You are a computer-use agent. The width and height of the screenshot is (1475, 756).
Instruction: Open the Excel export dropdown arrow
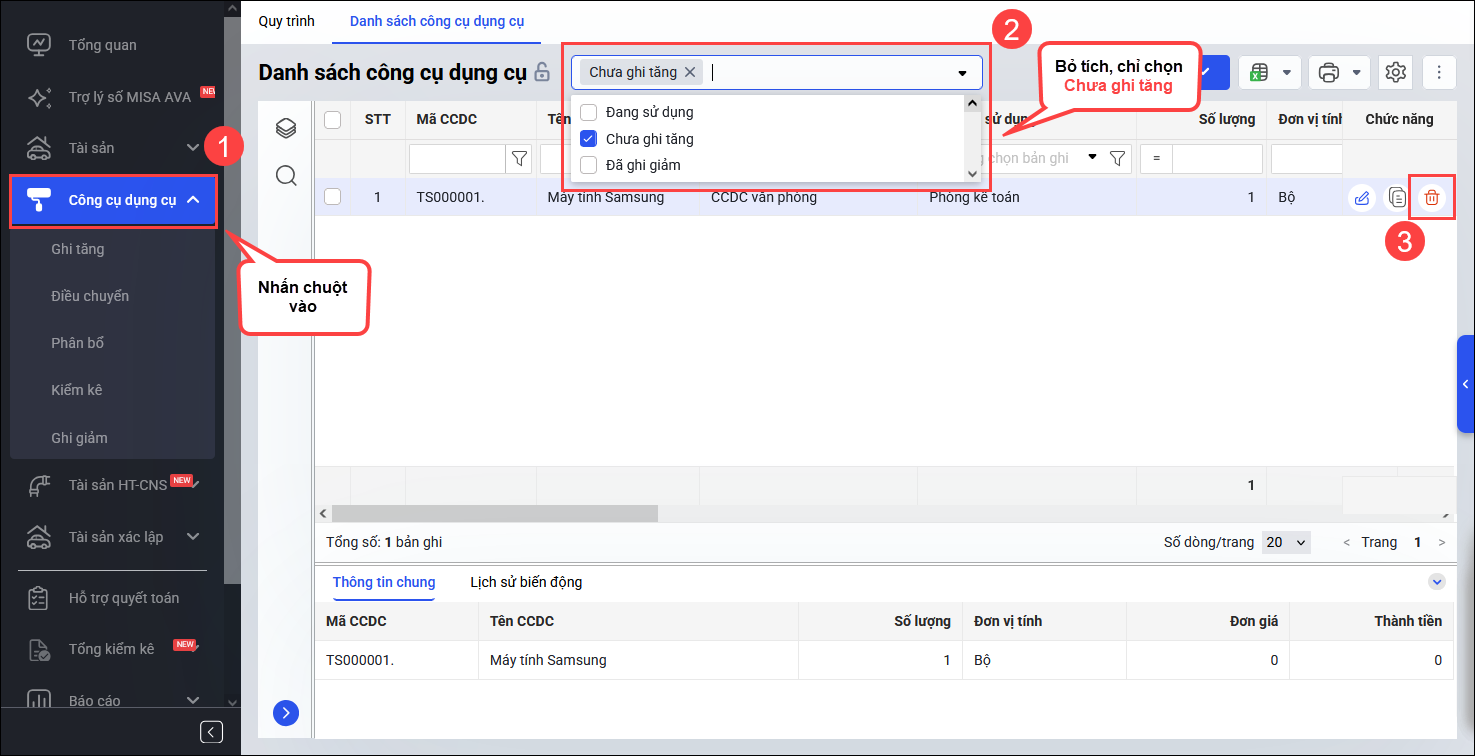tap(1286, 72)
